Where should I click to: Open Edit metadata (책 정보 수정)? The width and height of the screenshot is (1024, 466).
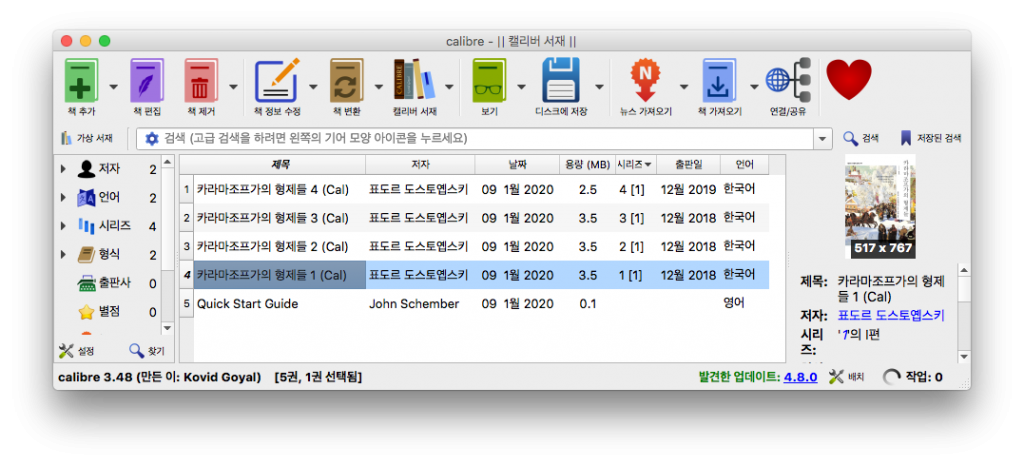tap(277, 81)
